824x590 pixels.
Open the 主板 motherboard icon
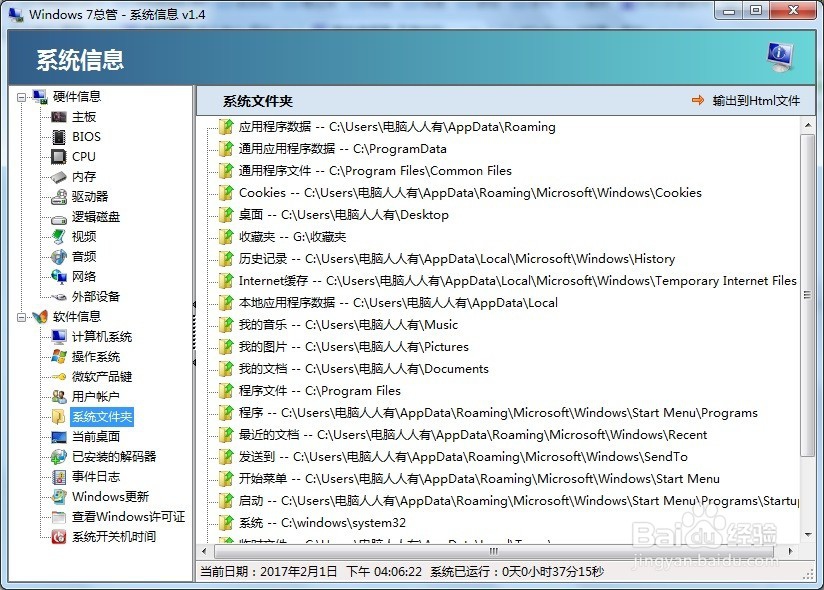pyautogui.click(x=59, y=117)
